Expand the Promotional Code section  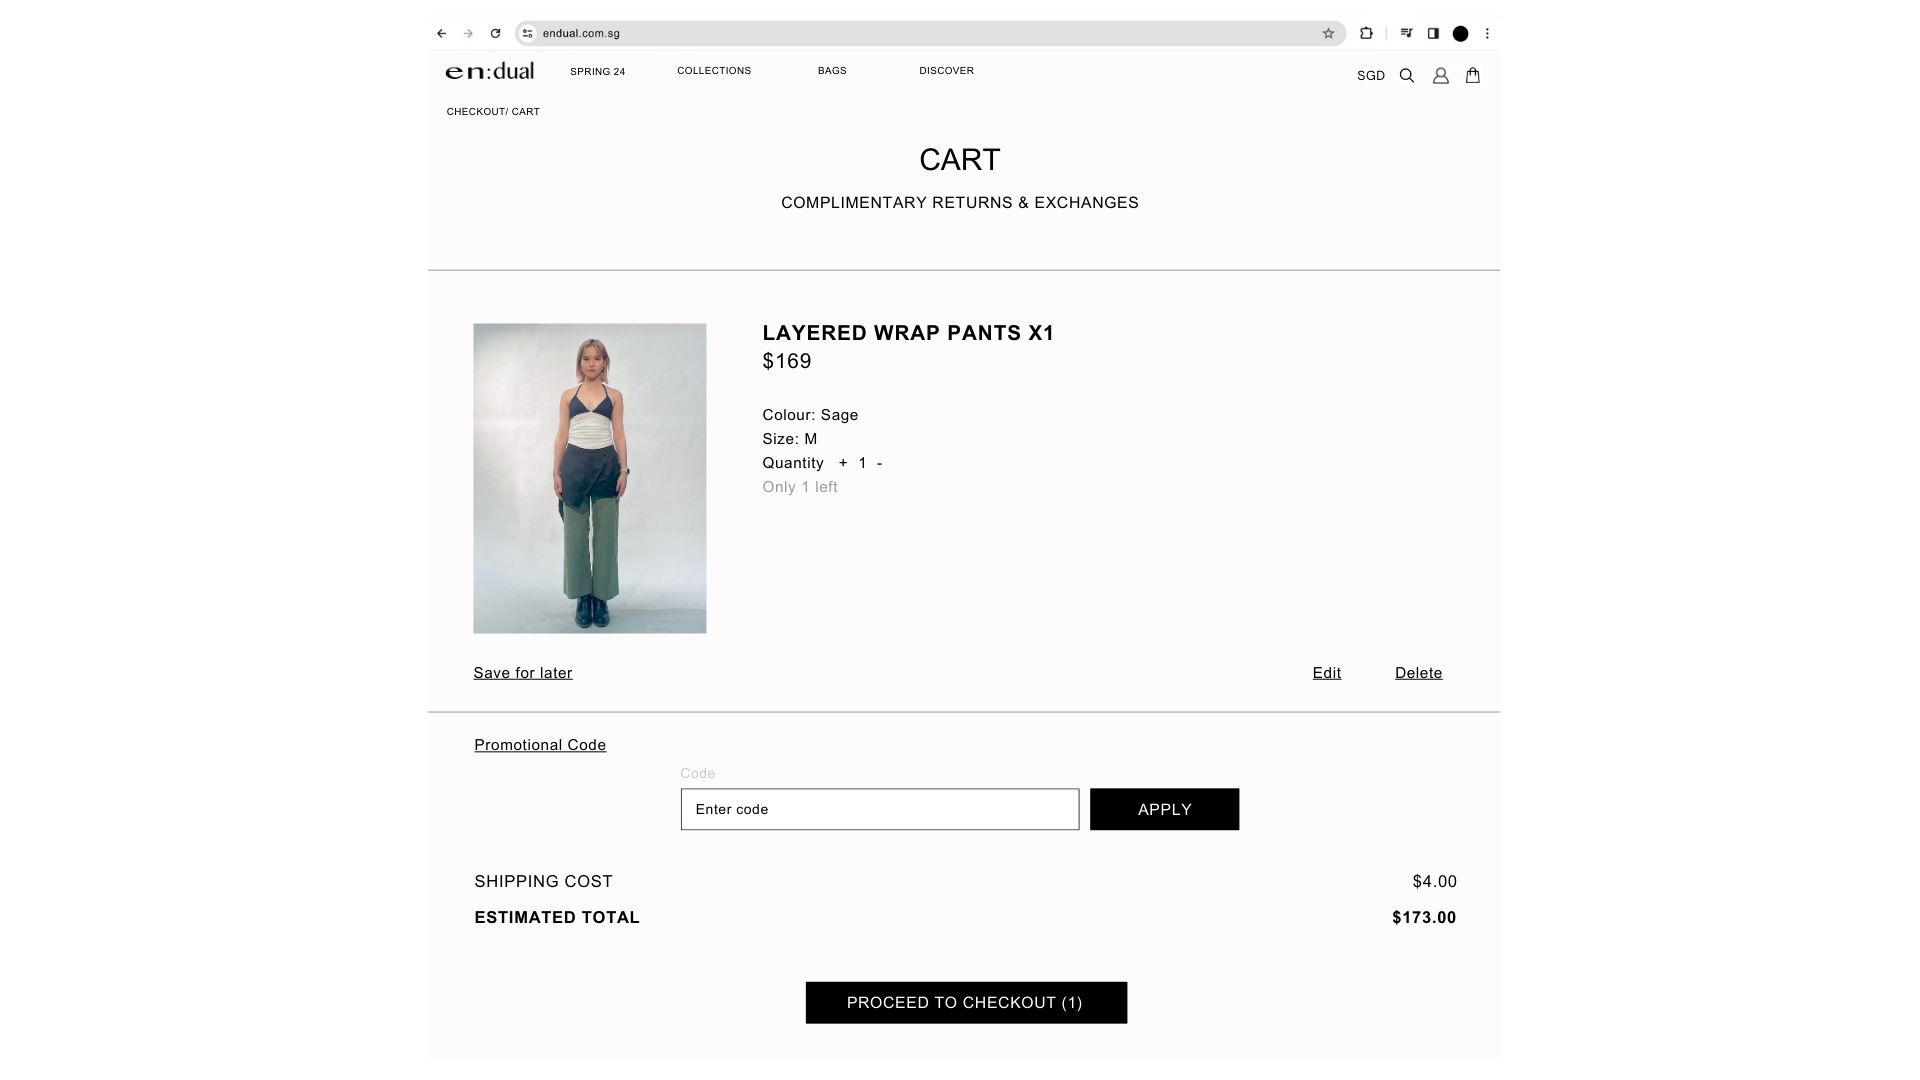pyautogui.click(x=540, y=745)
